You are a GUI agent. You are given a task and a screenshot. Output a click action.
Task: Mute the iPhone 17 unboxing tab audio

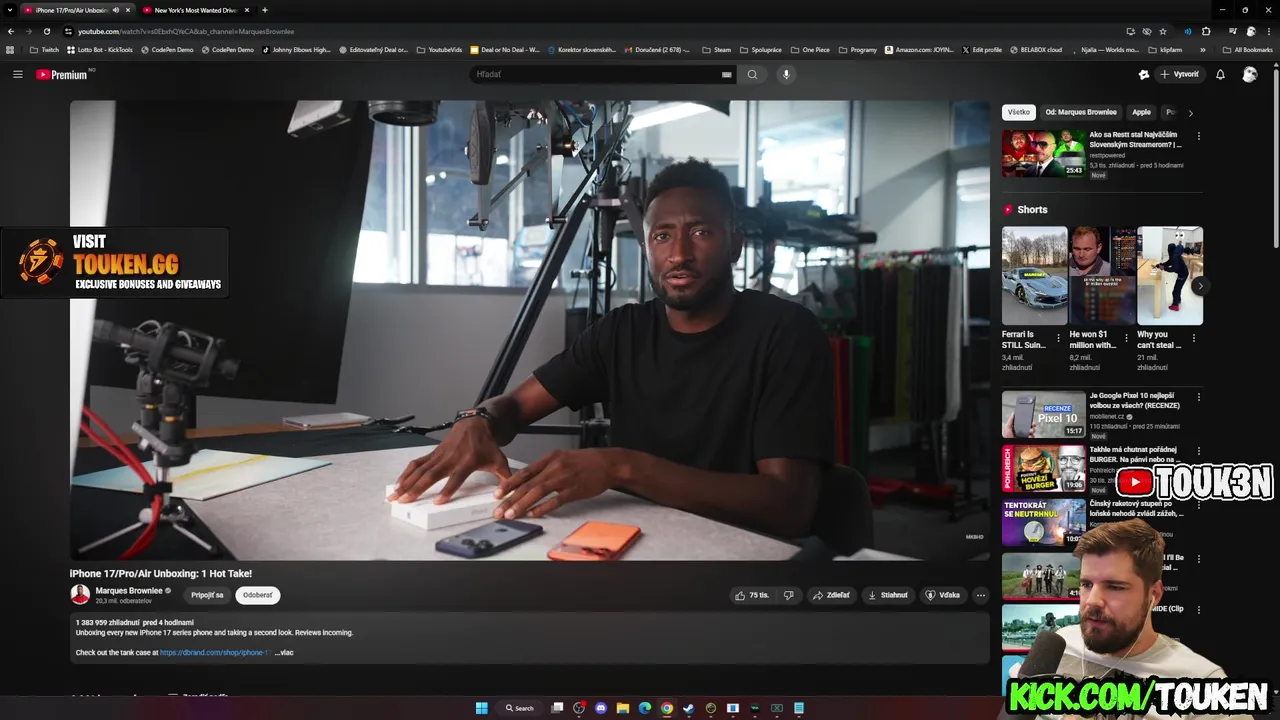click(x=116, y=10)
